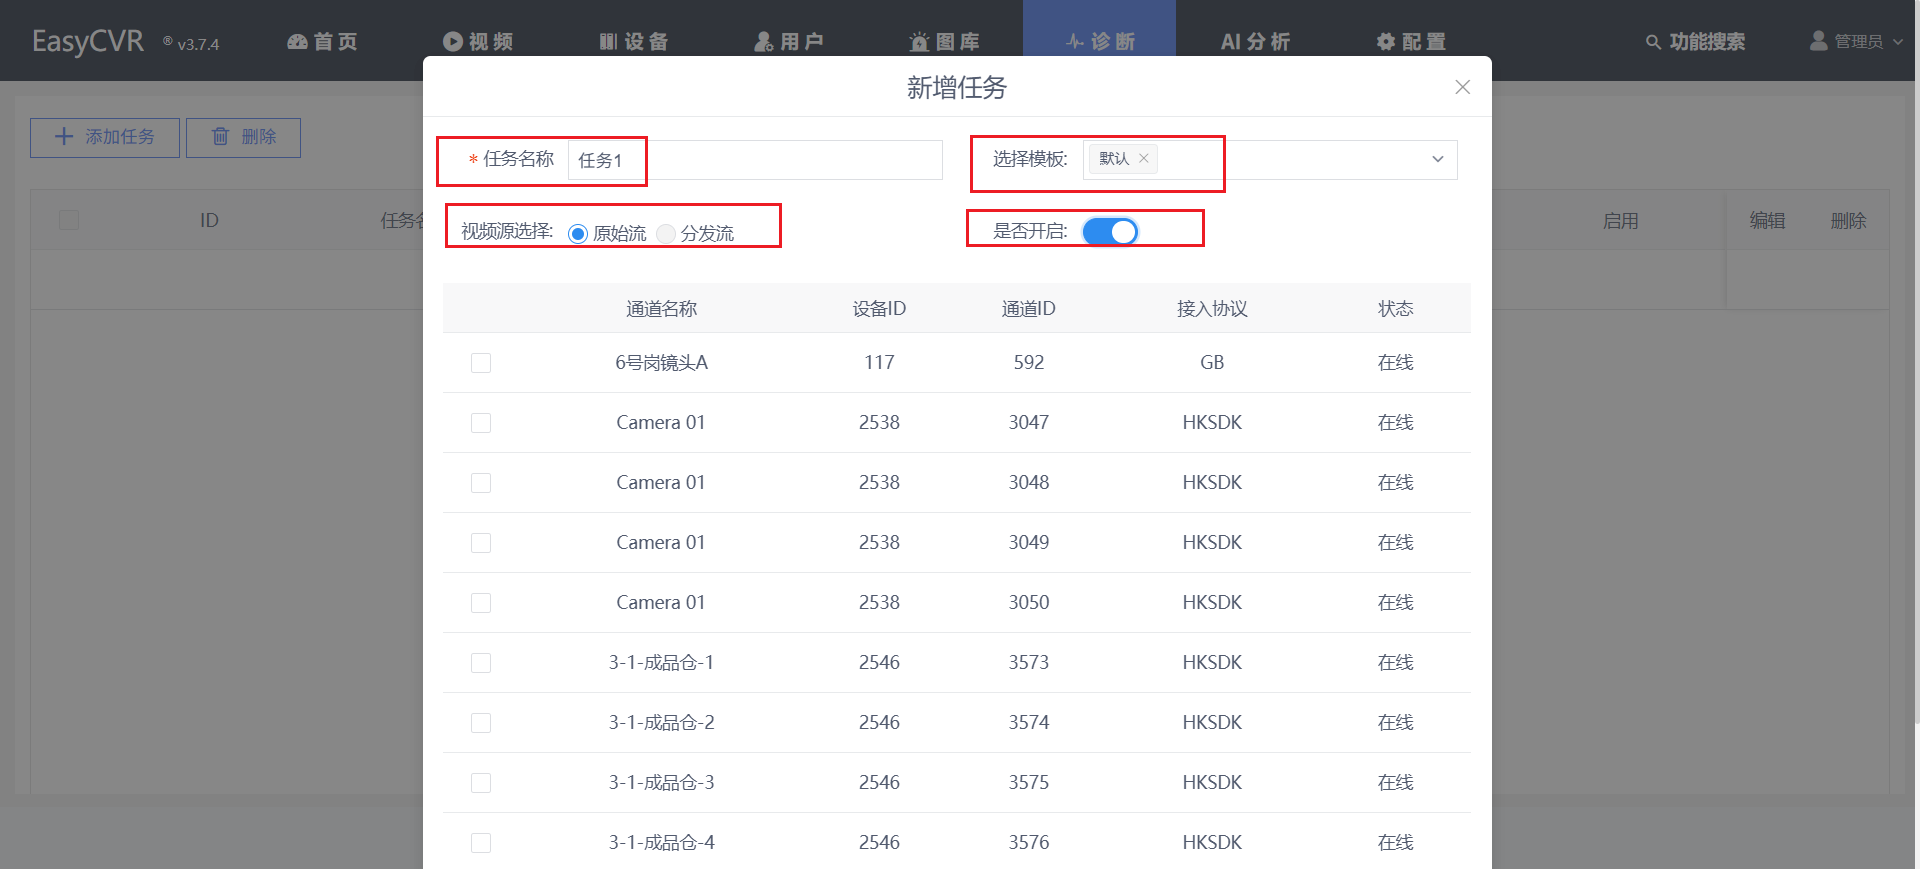Open the 管理员 account dropdown
The width and height of the screenshot is (1920, 869).
[x=1857, y=41]
